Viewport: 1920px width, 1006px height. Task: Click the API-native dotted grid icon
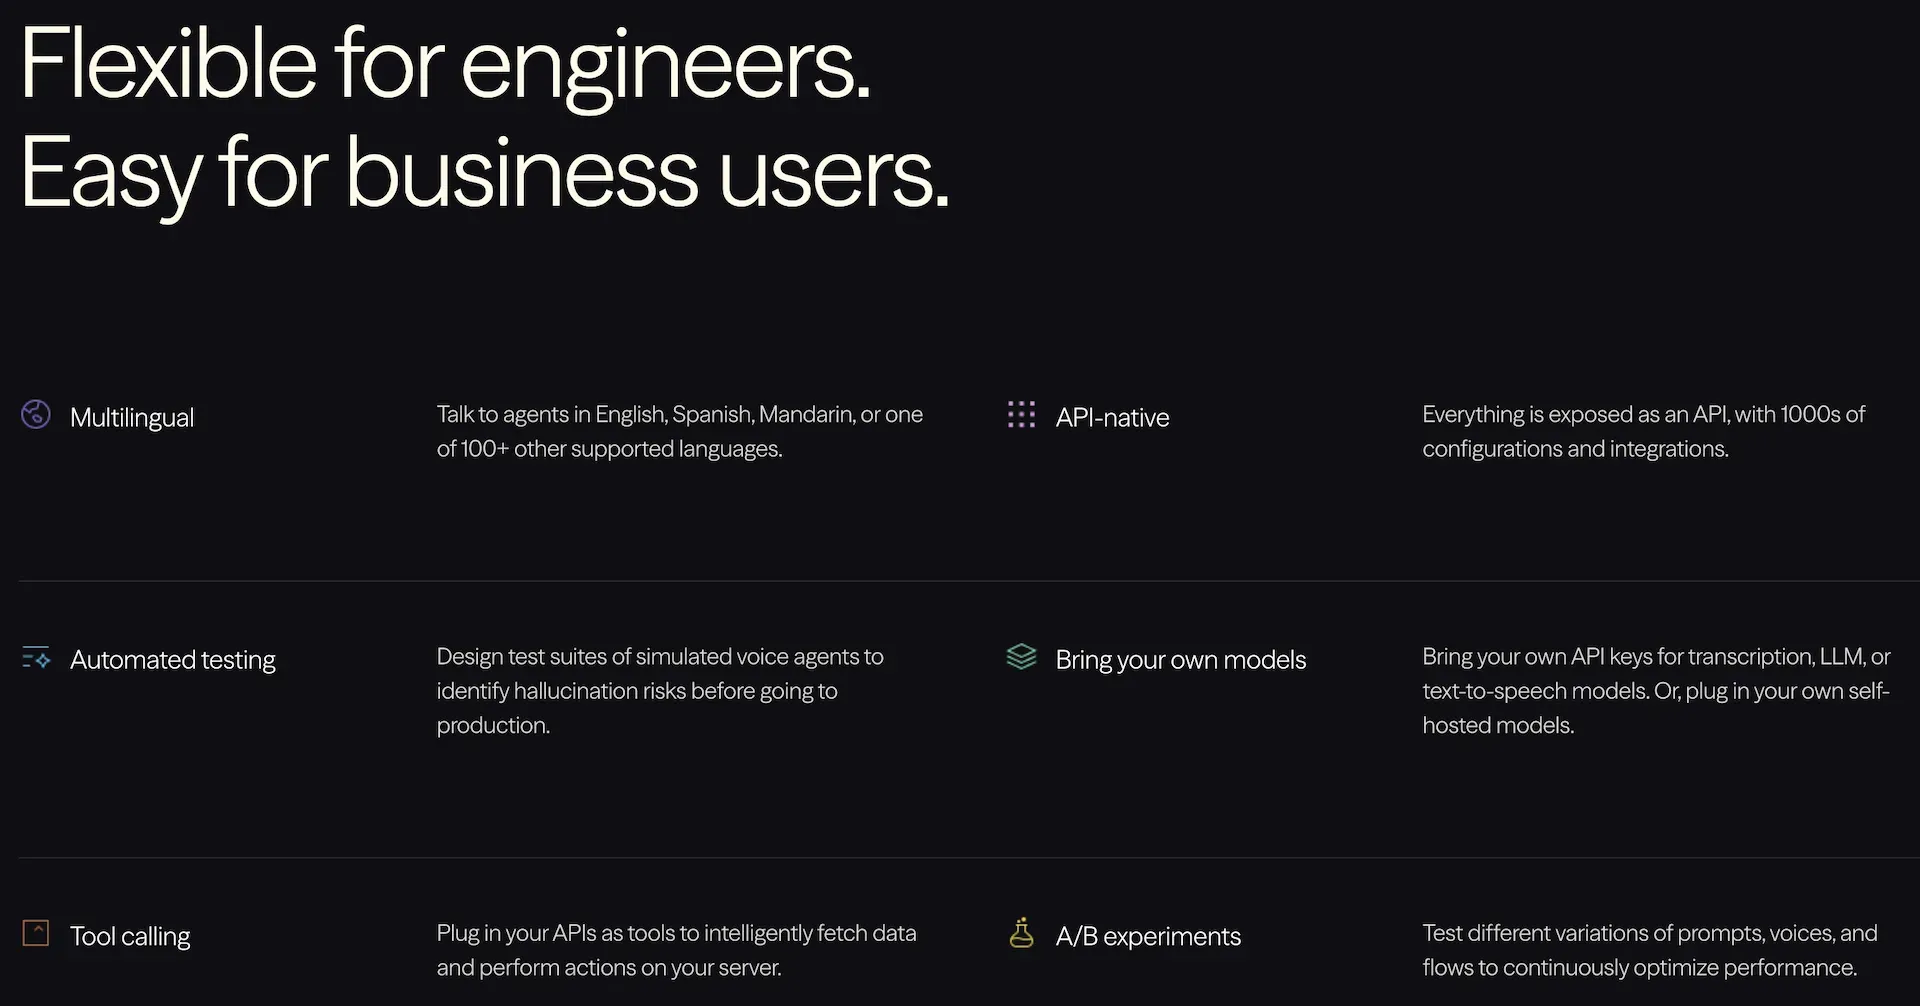click(1021, 414)
